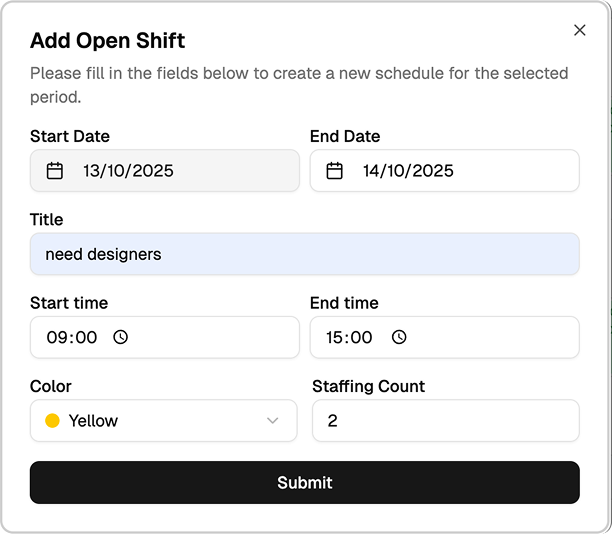612x534 pixels.
Task: Click the Title field label
Action: (x=46, y=219)
